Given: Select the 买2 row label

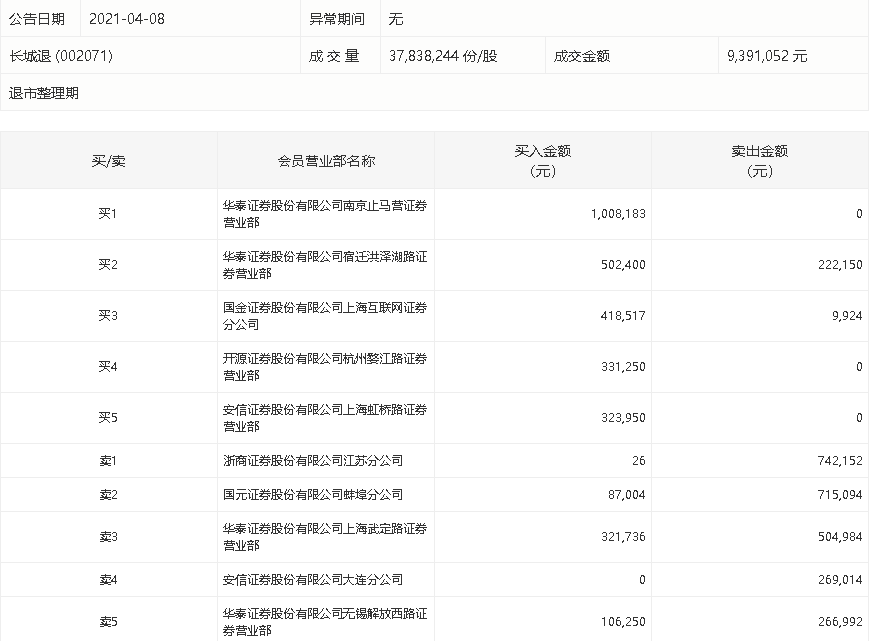Looking at the screenshot, I should [x=108, y=264].
